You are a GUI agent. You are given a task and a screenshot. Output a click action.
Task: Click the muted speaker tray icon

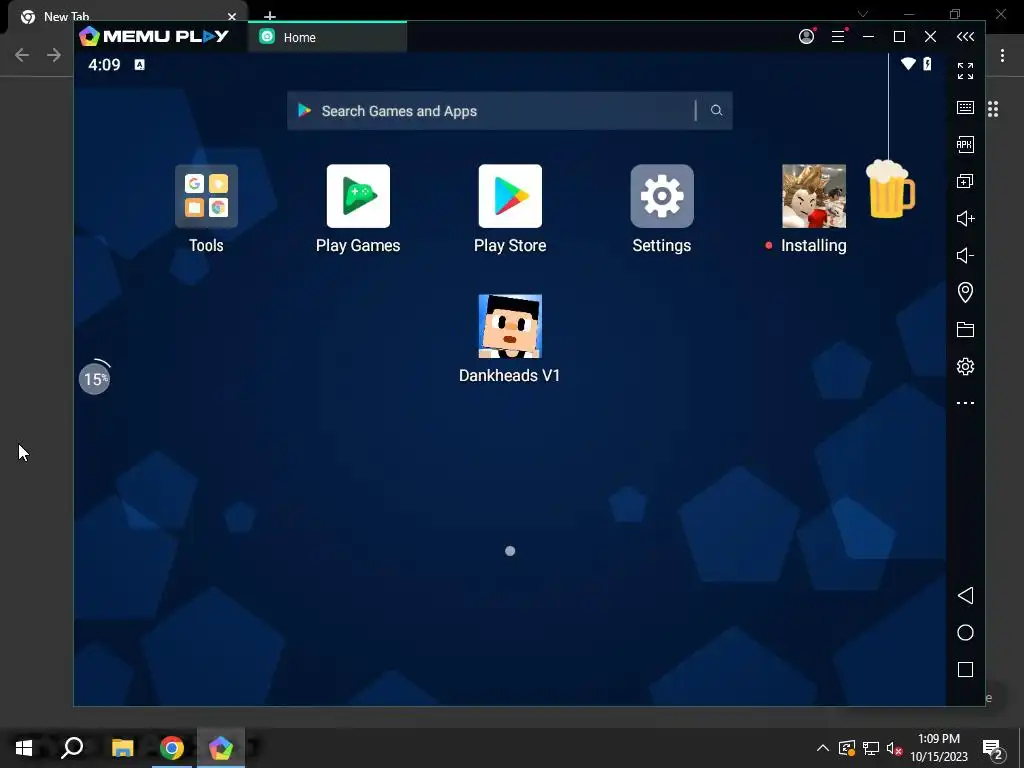[894, 748]
